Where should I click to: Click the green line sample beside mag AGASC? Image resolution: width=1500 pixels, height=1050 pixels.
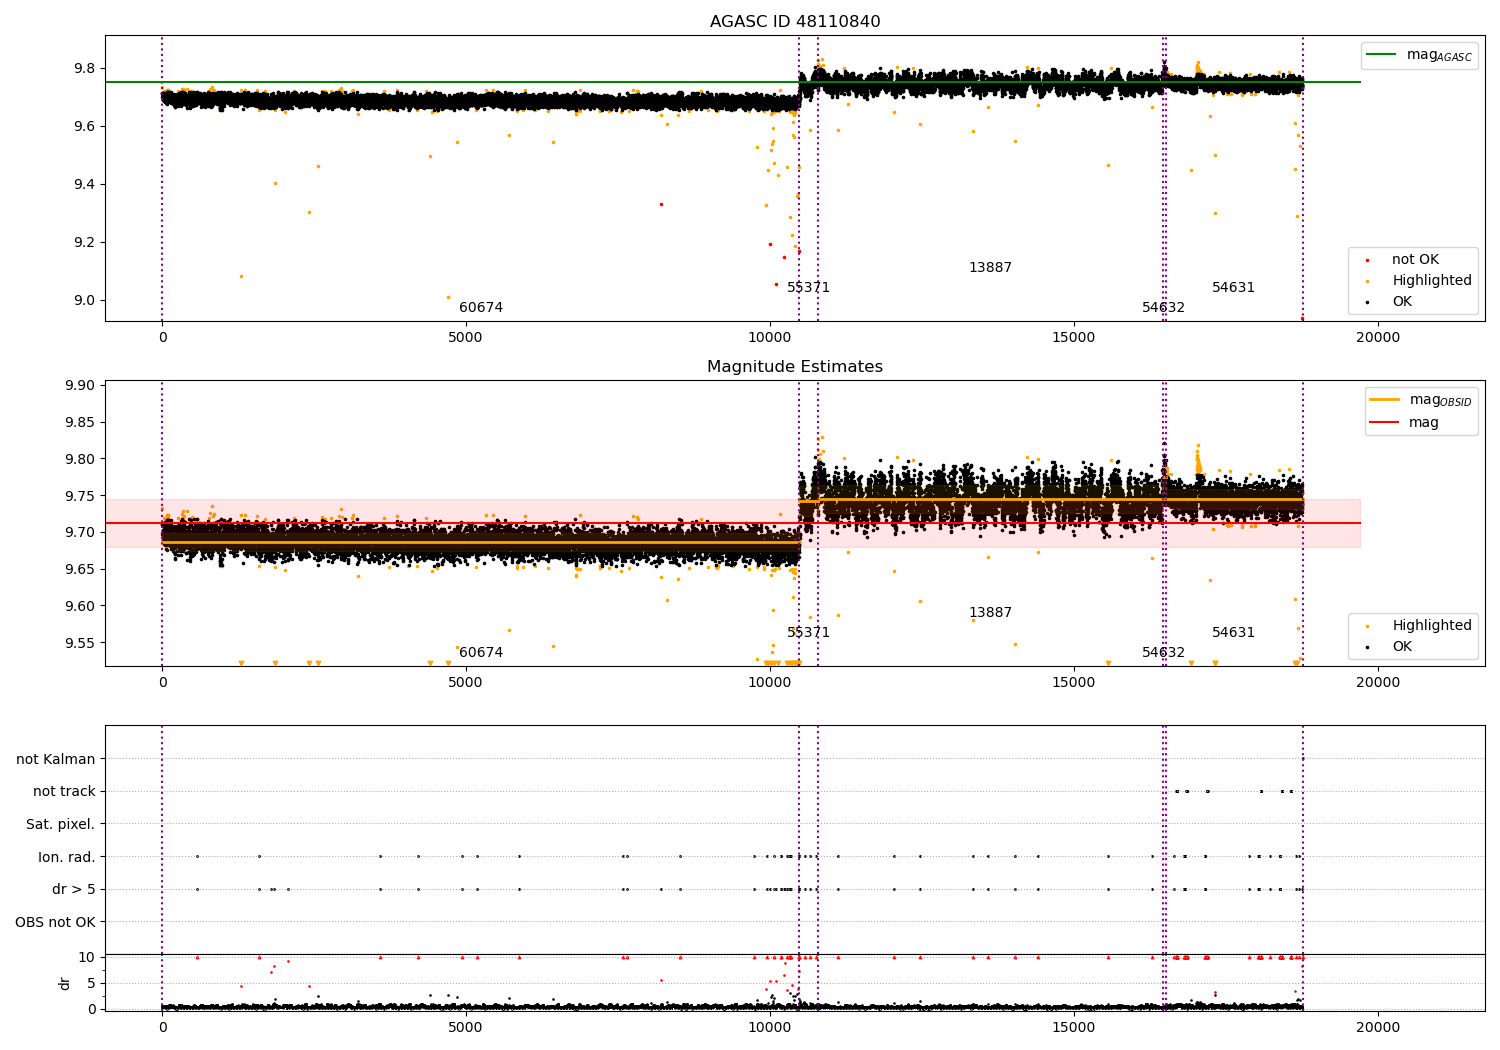pyautogui.click(x=1382, y=55)
